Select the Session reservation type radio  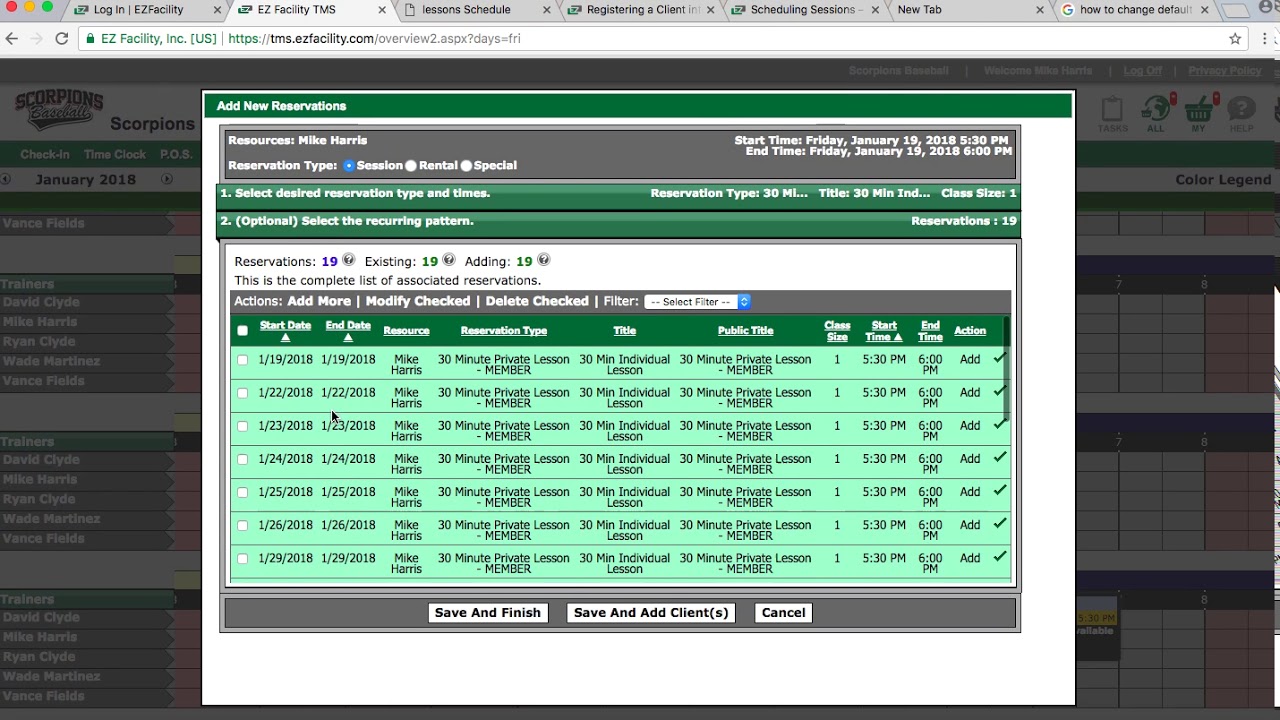pos(349,166)
